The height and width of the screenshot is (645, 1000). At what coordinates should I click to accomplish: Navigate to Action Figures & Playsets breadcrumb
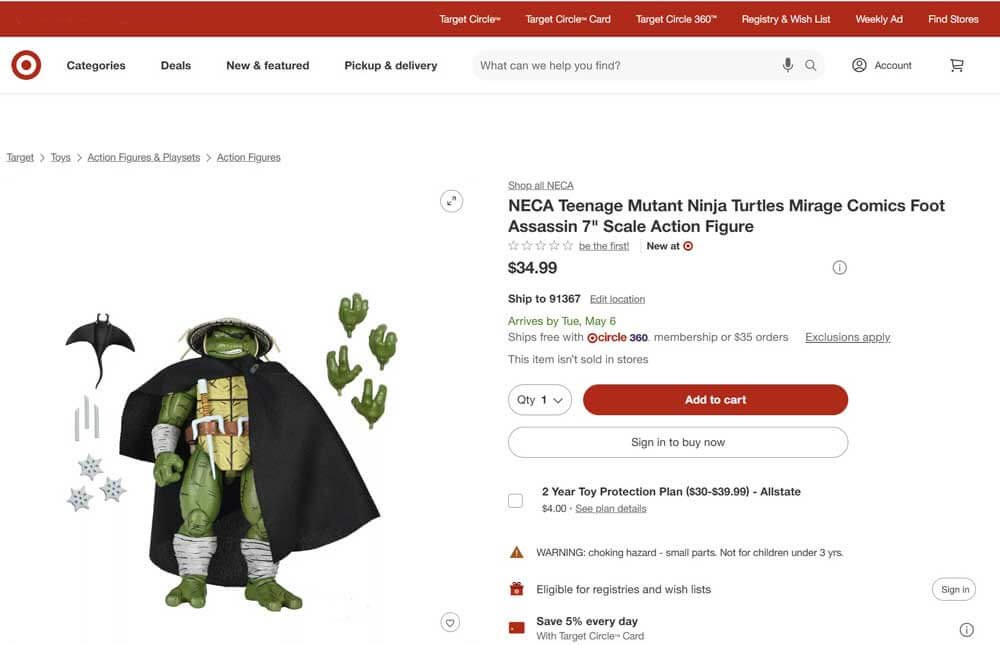point(143,157)
